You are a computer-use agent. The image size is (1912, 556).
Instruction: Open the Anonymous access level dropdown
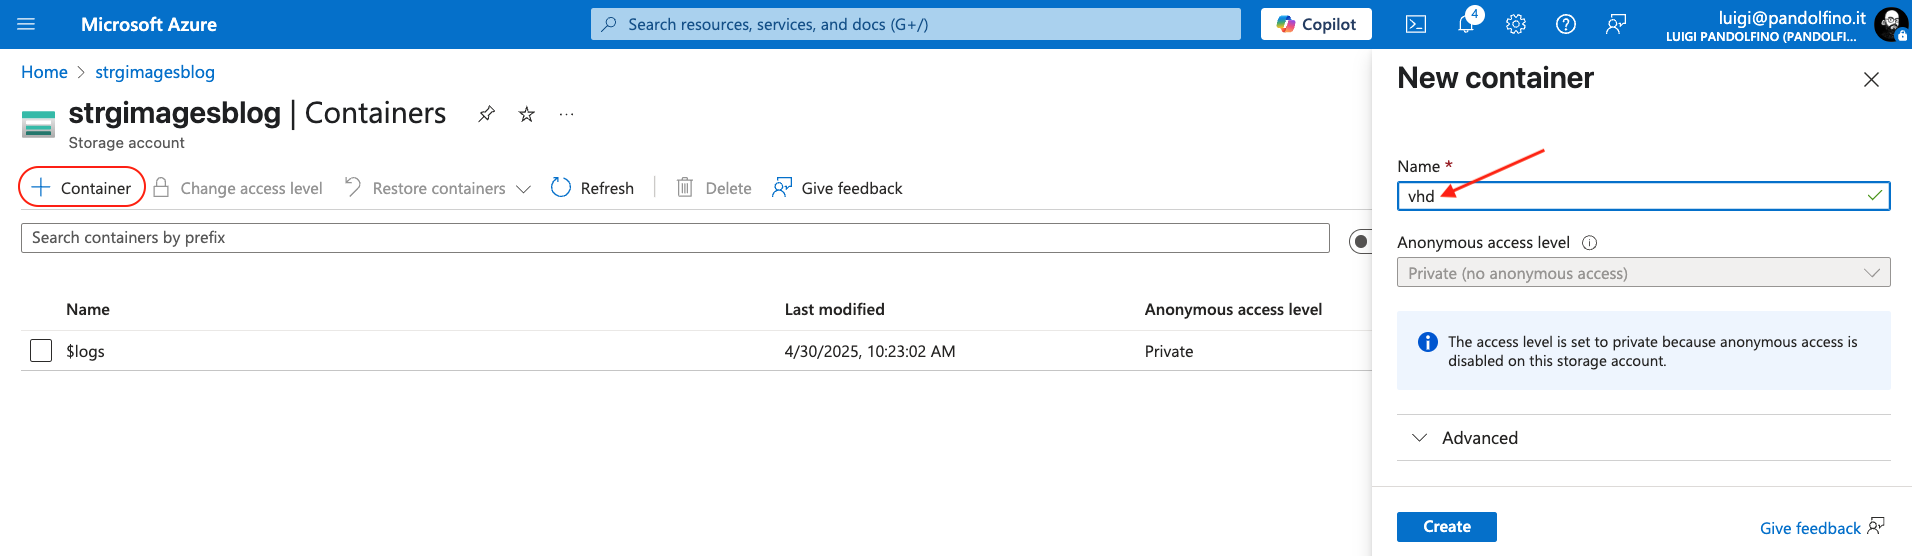(1643, 273)
